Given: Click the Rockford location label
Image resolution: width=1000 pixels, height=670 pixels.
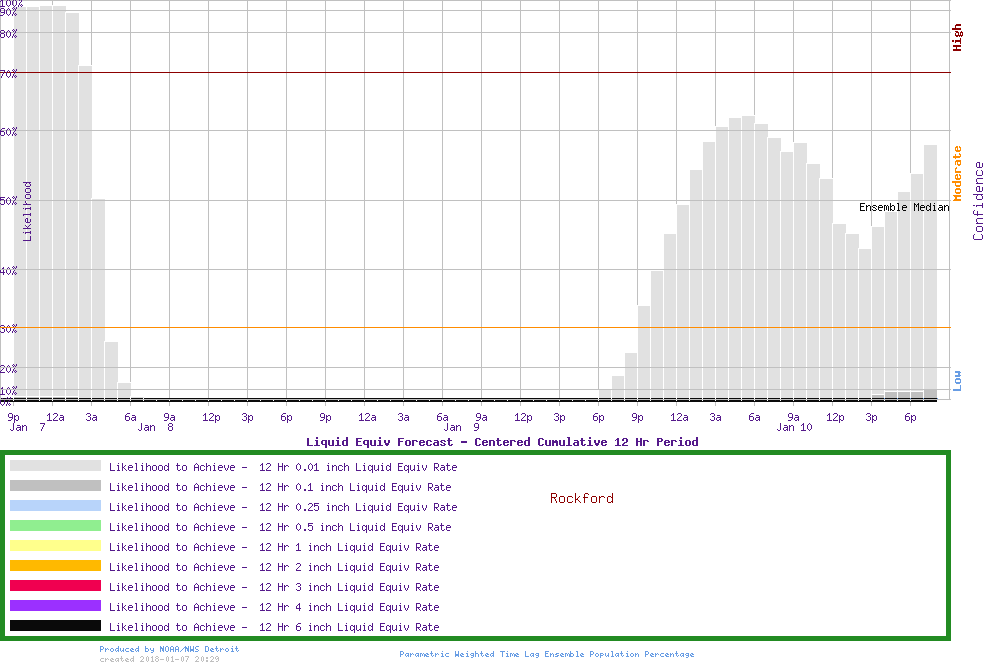Looking at the screenshot, I should [581, 498].
